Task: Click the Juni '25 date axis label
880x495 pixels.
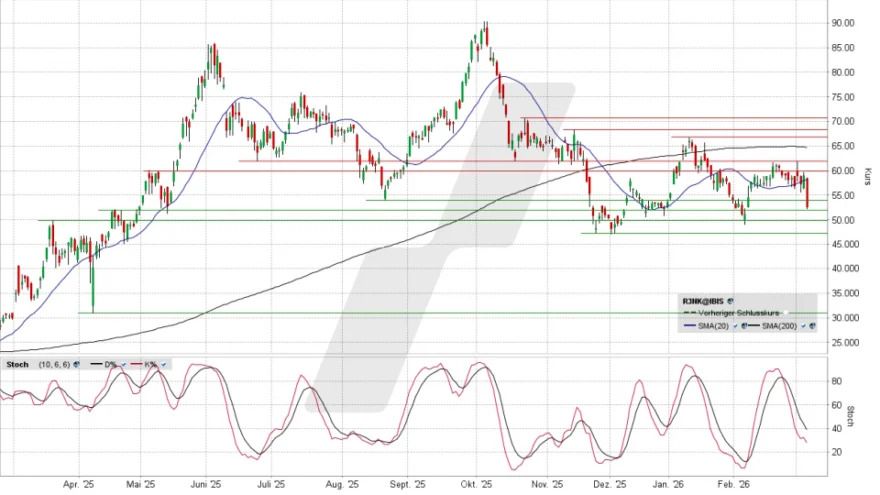Action: point(204,483)
